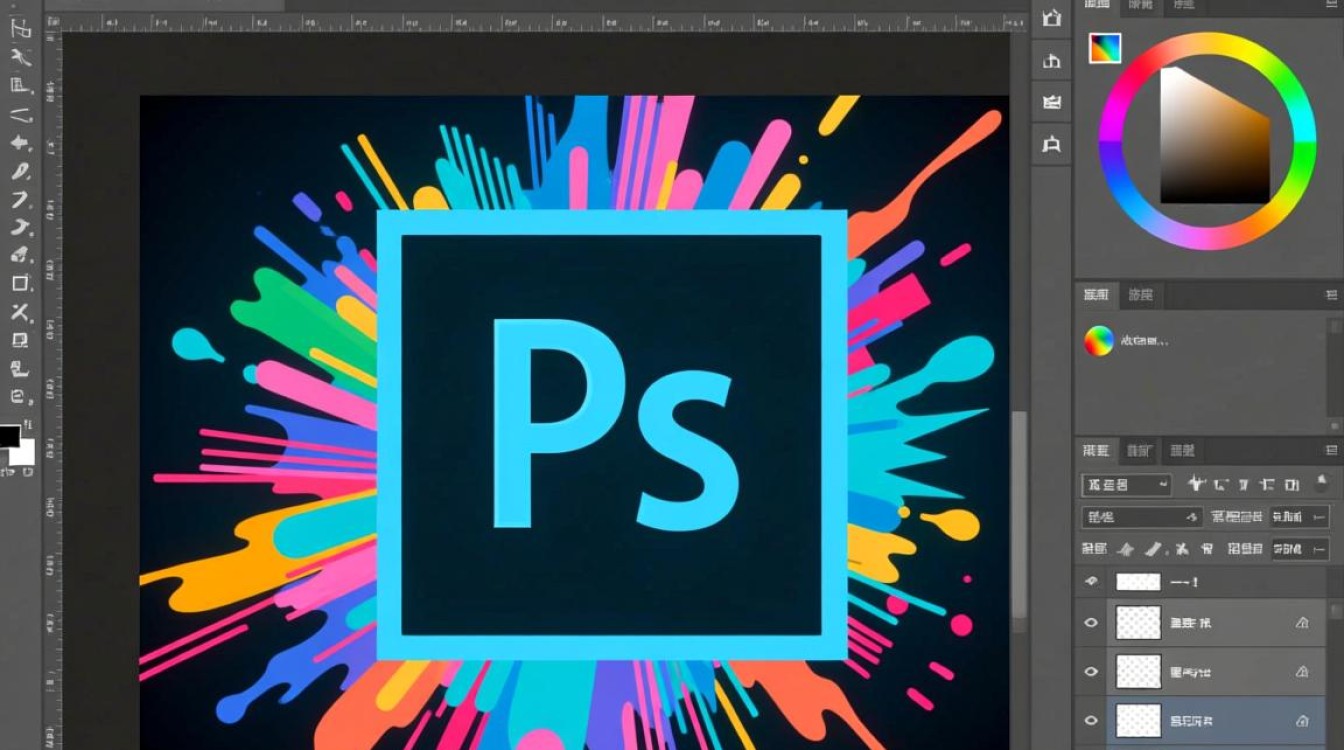Click the thumbnail of the highlighted bottom layer
Viewport: 1344px width, 750px height.
pos(1138,720)
